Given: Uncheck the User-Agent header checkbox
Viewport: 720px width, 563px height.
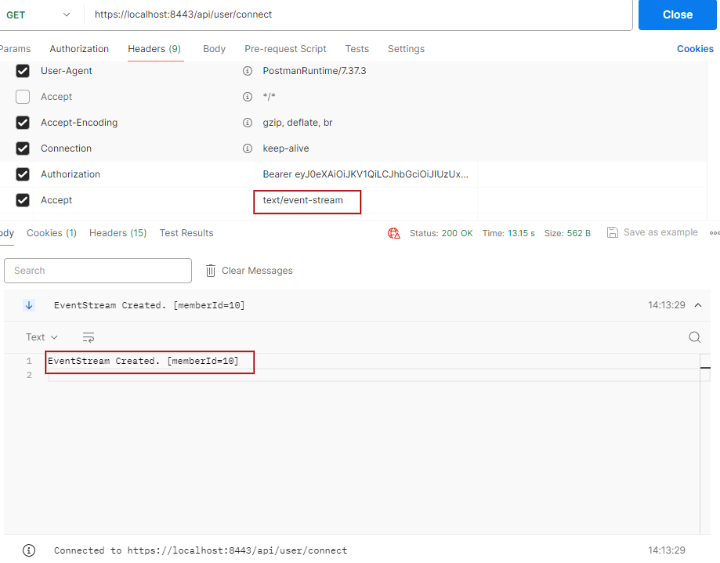Looking at the screenshot, I should 22,71.
